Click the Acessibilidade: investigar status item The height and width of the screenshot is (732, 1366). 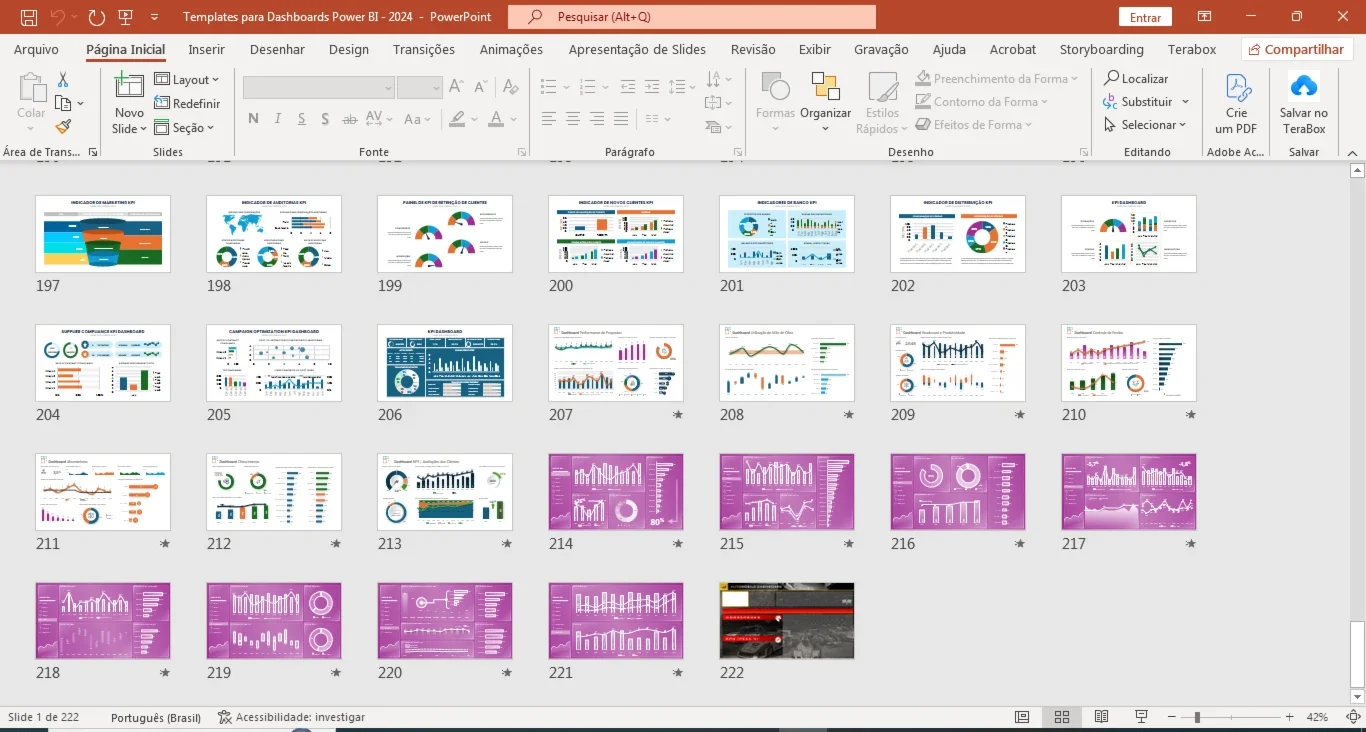291,717
